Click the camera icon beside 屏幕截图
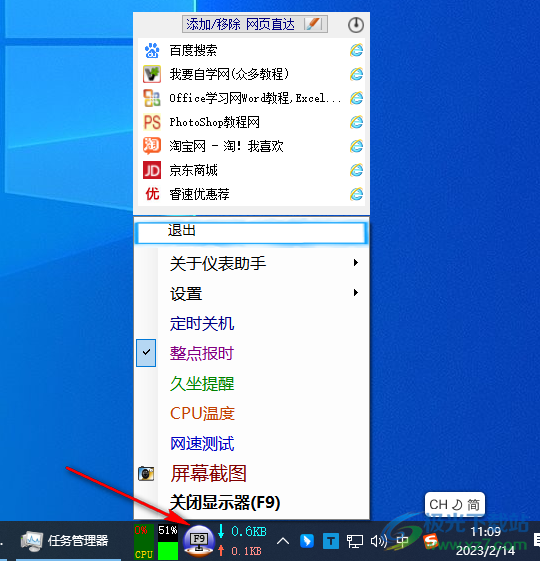 146,474
